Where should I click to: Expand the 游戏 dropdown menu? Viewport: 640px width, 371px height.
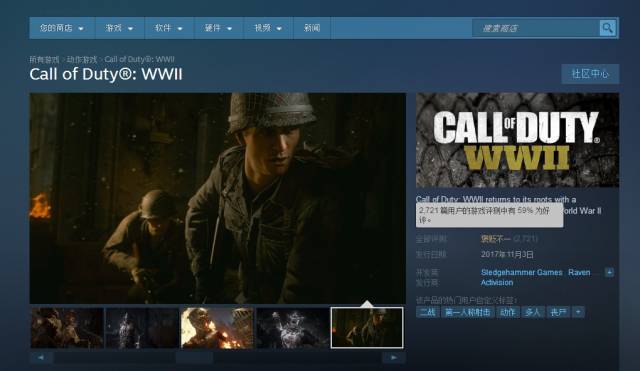point(120,28)
